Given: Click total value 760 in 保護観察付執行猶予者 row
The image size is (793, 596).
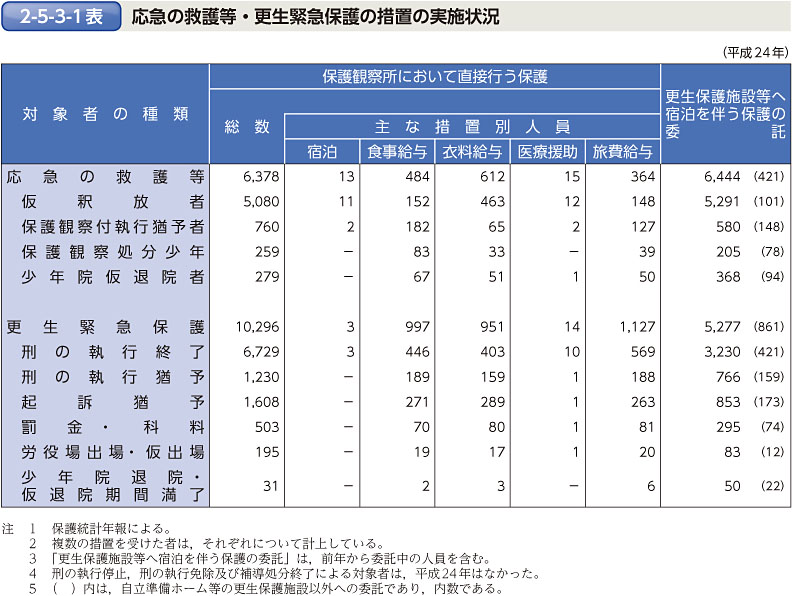Looking at the screenshot, I should point(267,227).
